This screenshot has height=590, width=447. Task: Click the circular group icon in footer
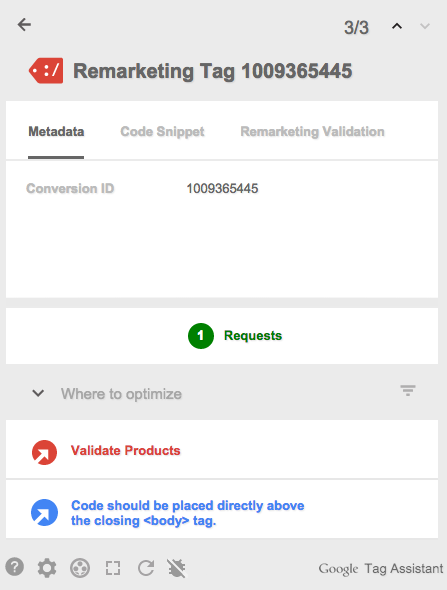tap(80, 568)
